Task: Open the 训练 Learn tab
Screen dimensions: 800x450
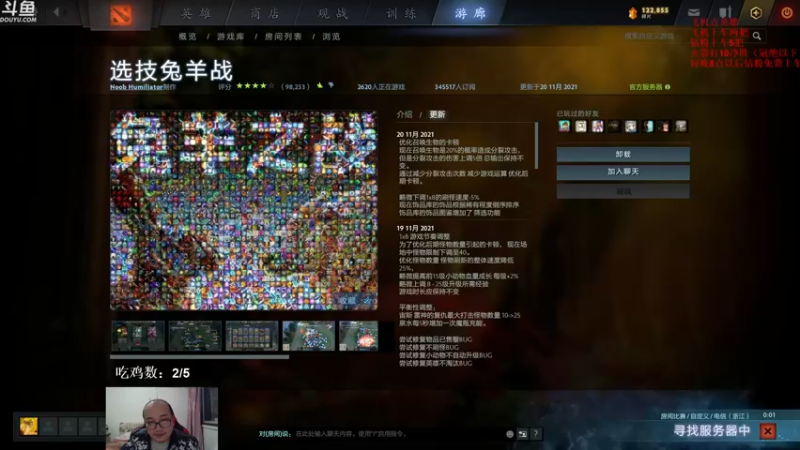Action: point(402,14)
